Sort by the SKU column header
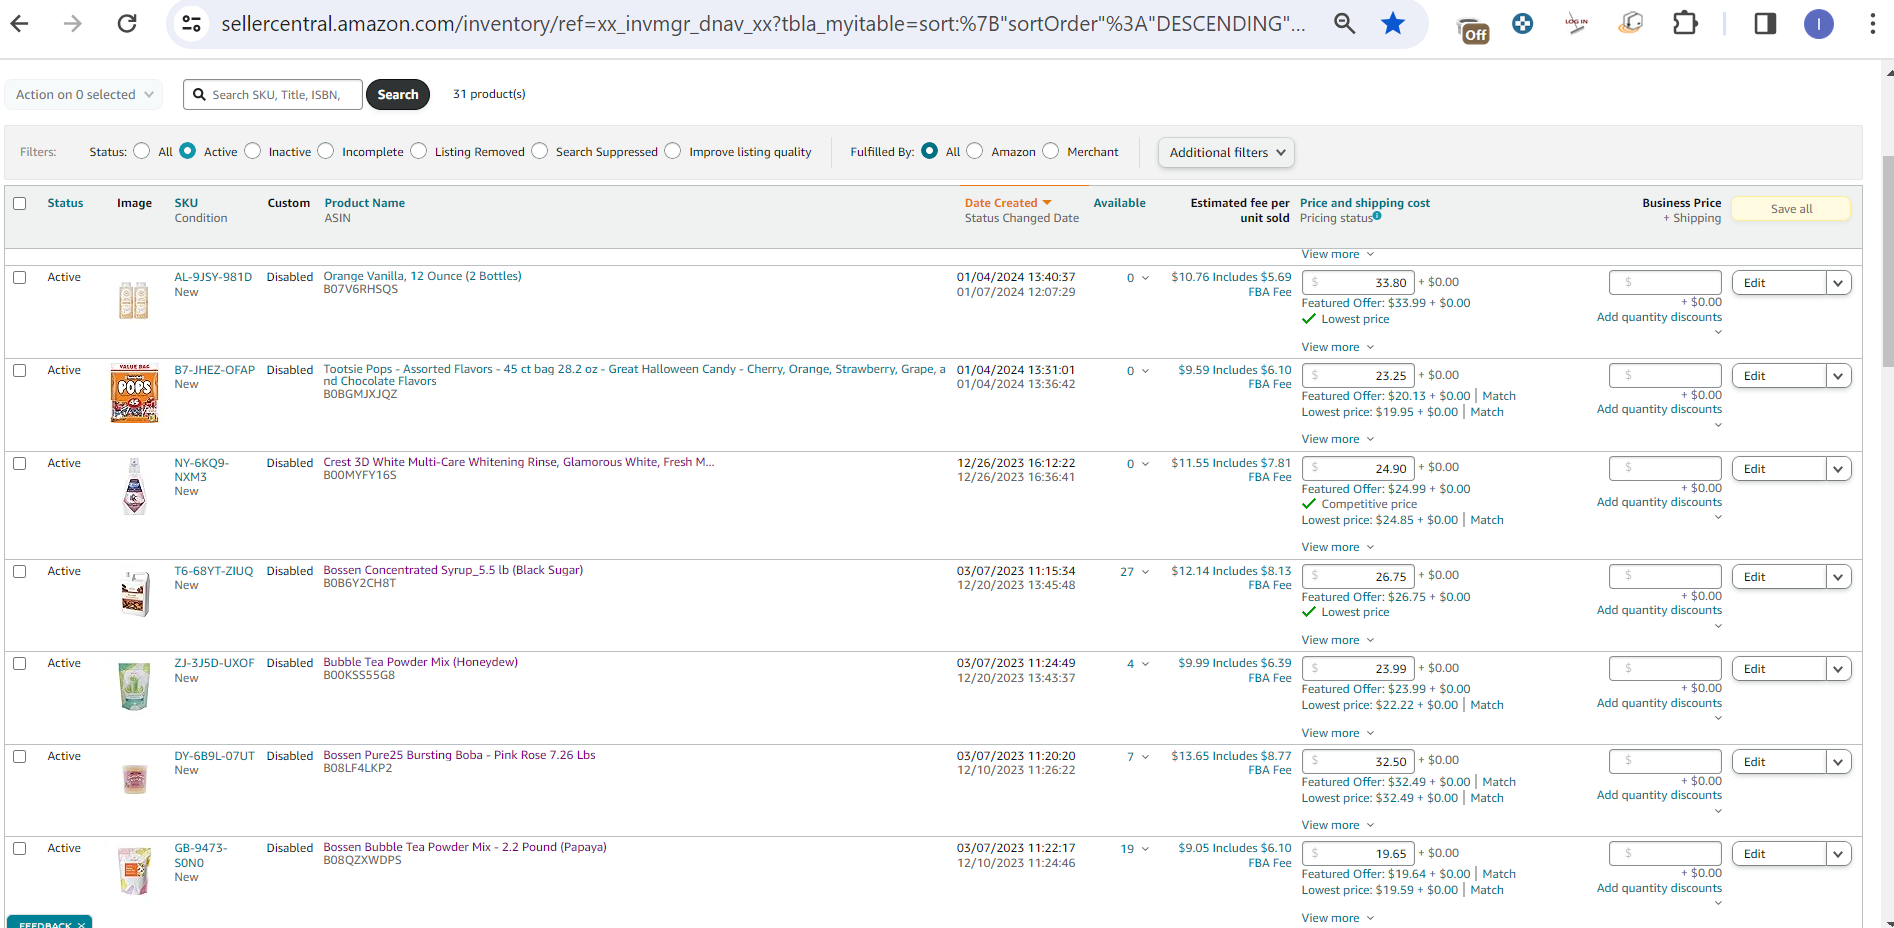Image resolution: width=1894 pixels, height=928 pixels. (186, 203)
